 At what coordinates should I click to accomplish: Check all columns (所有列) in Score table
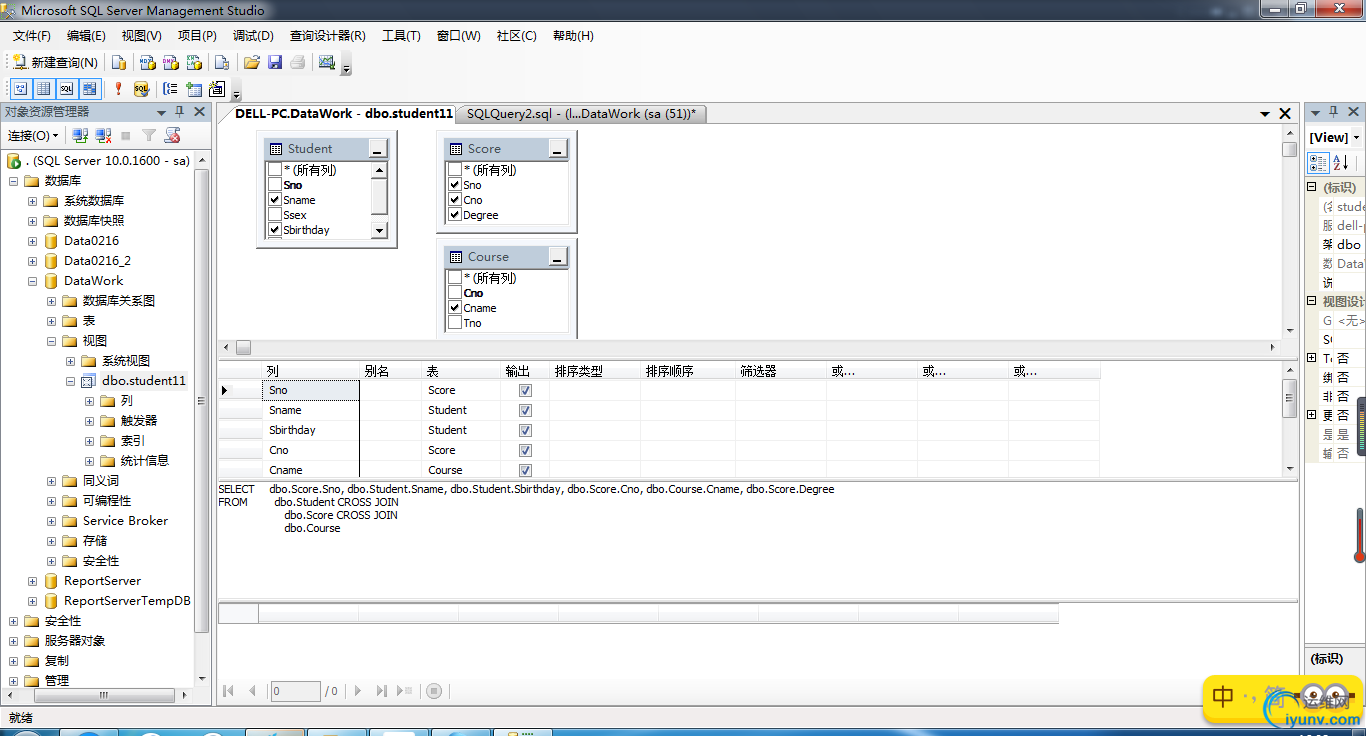pyautogui.click(x=455, y=170)
